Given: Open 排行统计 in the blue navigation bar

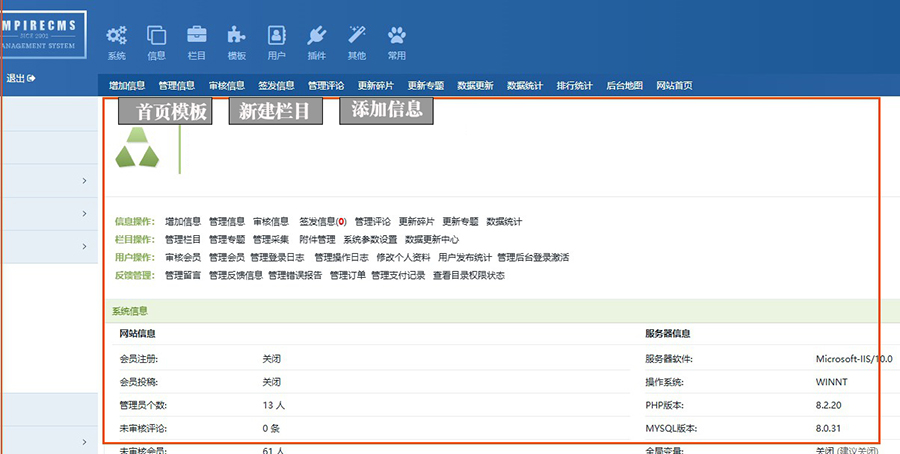Looking at the screenshot, I should pos(574,86).
